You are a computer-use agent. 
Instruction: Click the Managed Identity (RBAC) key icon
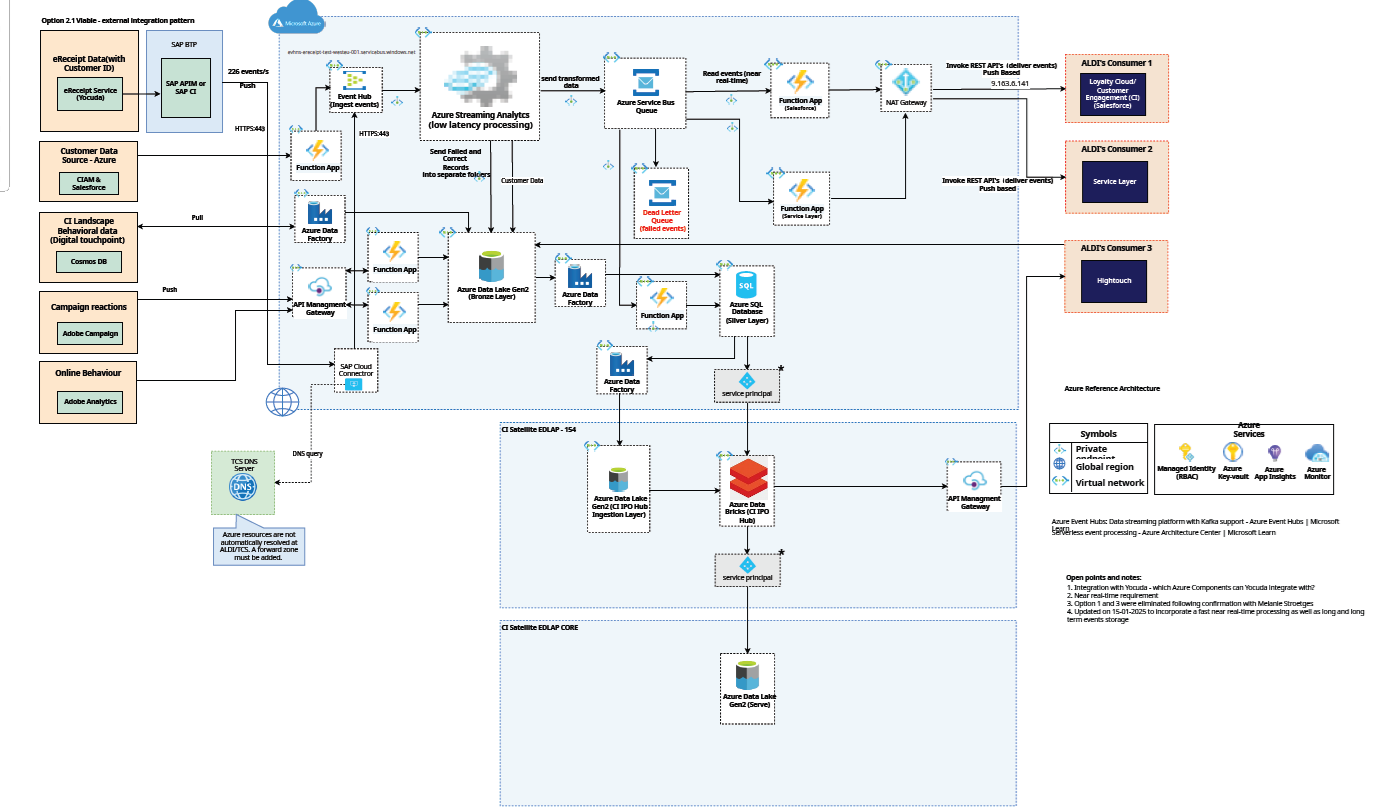pyautogui.click(x=1187, y=452)
